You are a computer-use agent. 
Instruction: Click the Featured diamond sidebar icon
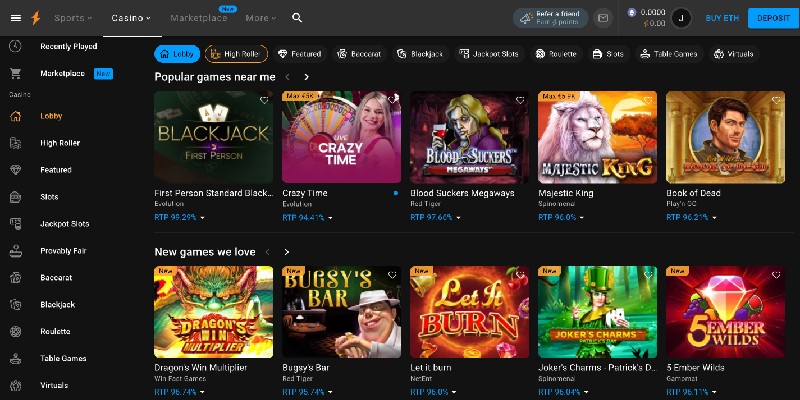pos(15,170)
